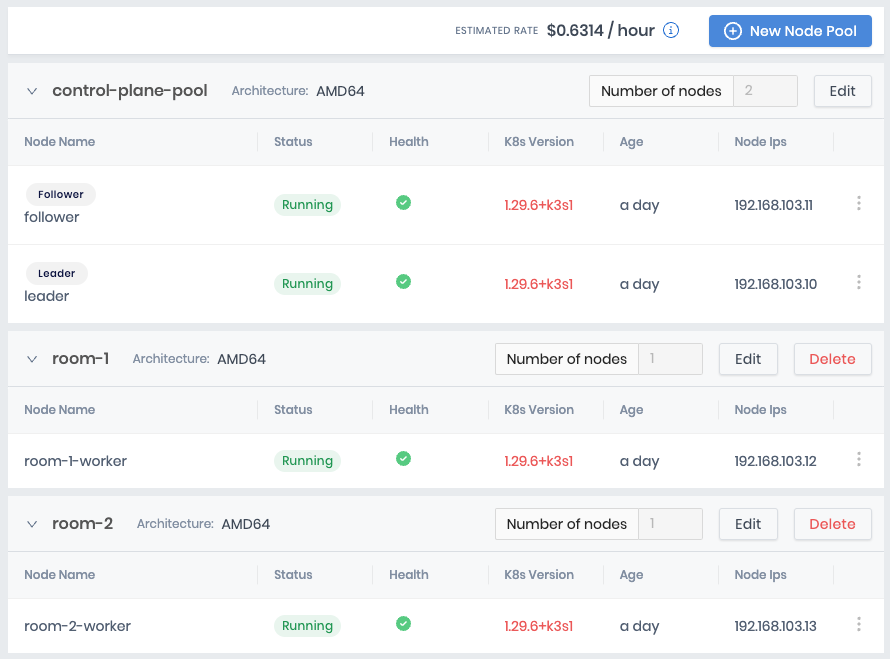This screenshot has width=890, height=659.
Task: Collapse the room-2 pool section
Action: point(32,524)
